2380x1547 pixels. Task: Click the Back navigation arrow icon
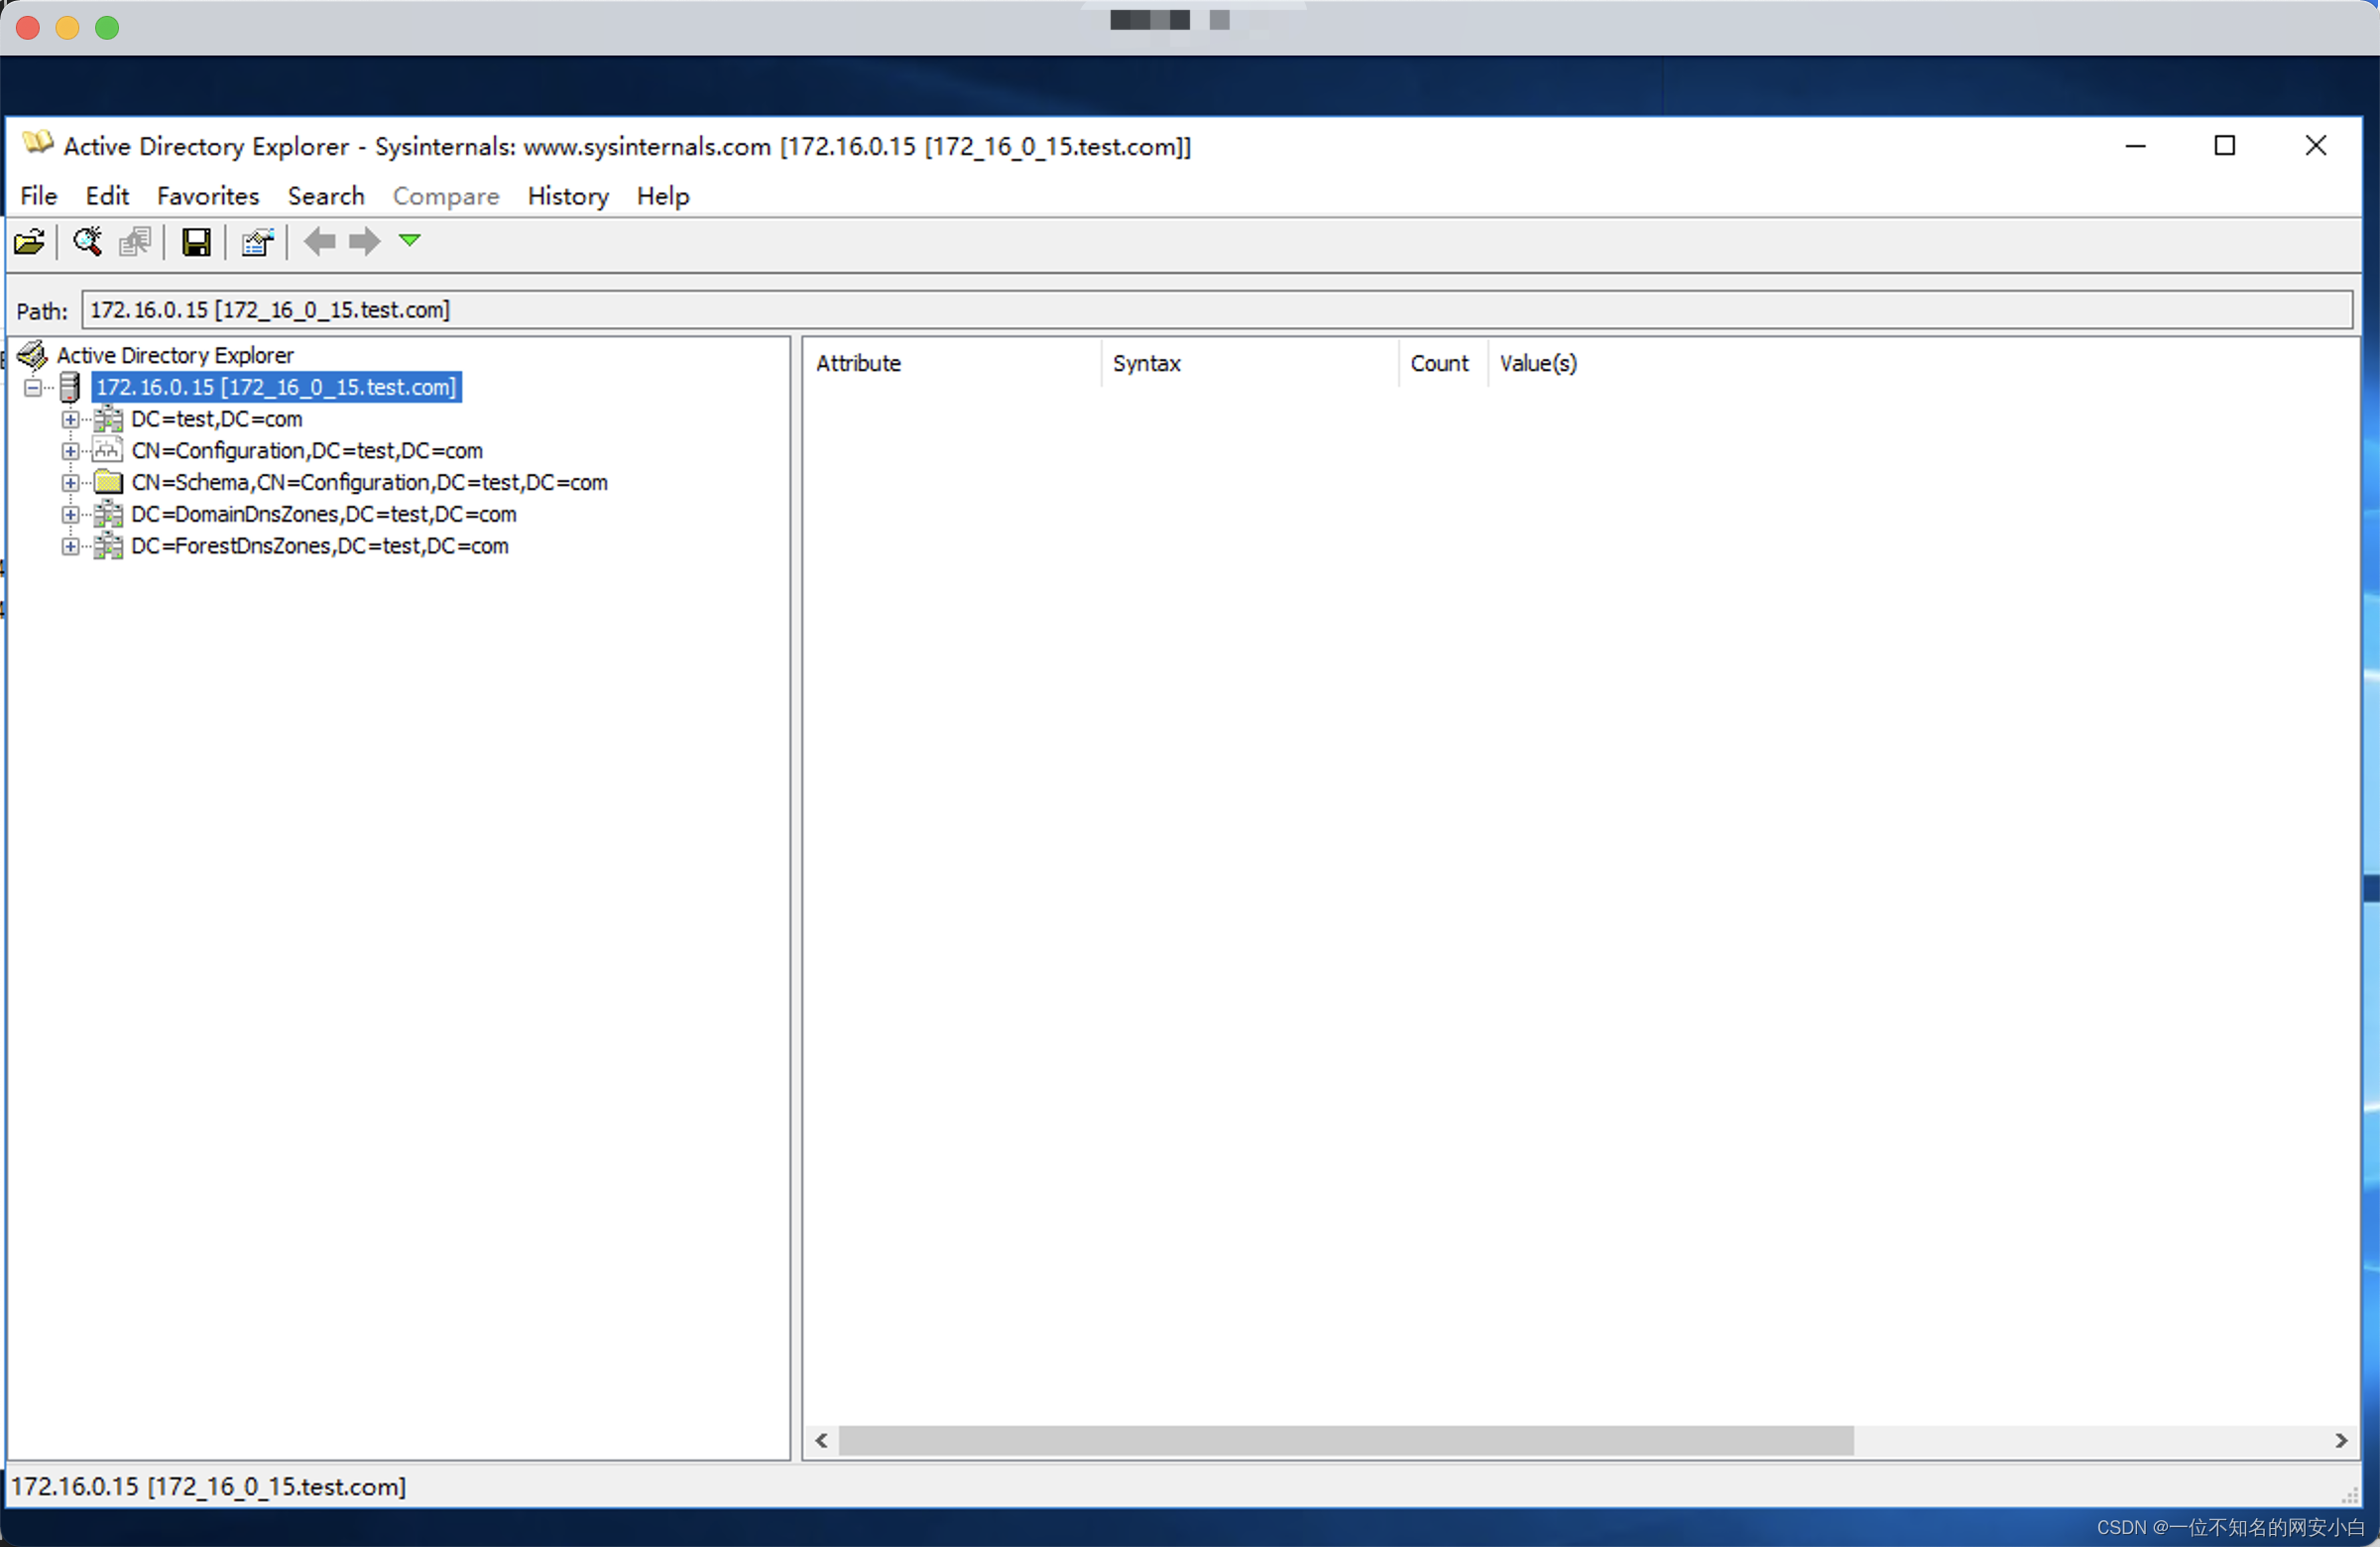pyautogui.click(x=319, y=242)
